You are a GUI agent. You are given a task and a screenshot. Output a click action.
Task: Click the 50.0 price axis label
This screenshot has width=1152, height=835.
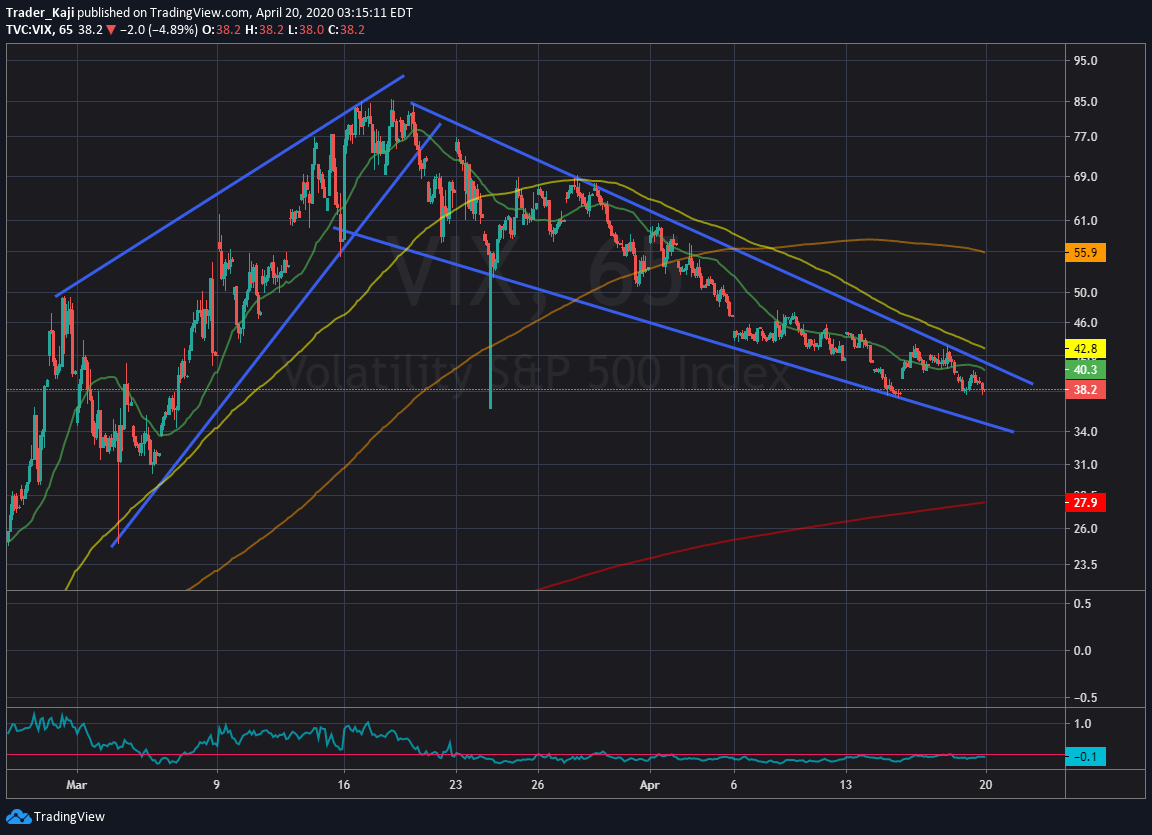tap(1085, 292)
